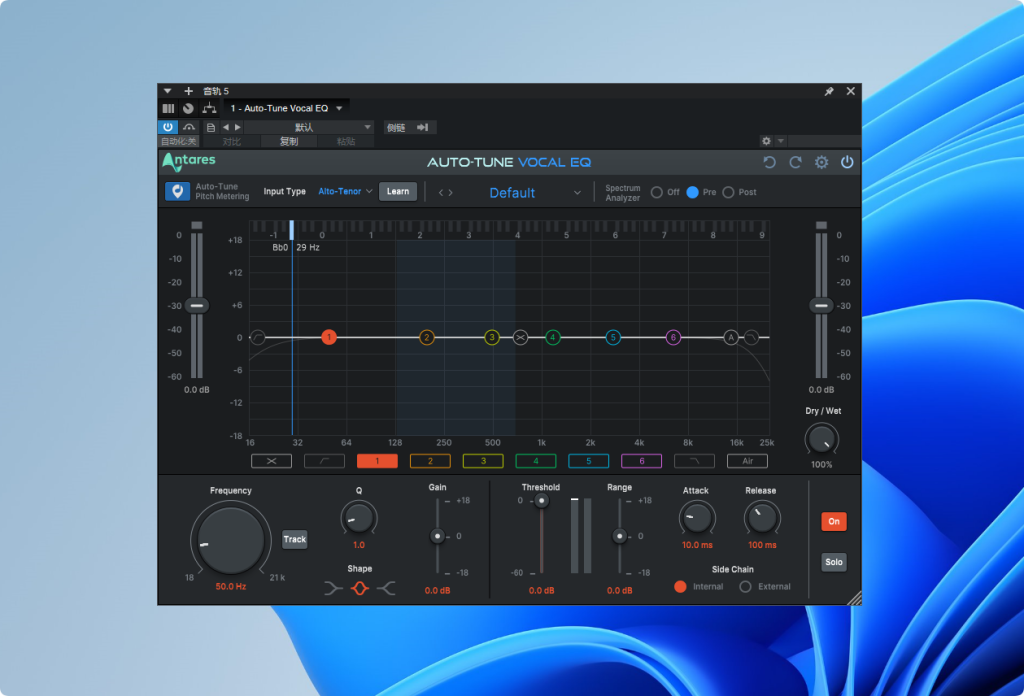The width and height of the screenshot is (1024, 696).
Task: Toggle the Antares plugin power icon
Action: coord(846,163)
